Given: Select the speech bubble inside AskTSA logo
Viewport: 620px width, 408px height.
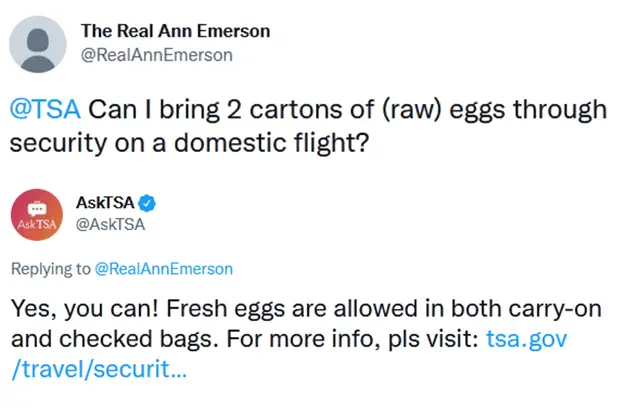Looking at the screenshot, I should tap(37, 208).
